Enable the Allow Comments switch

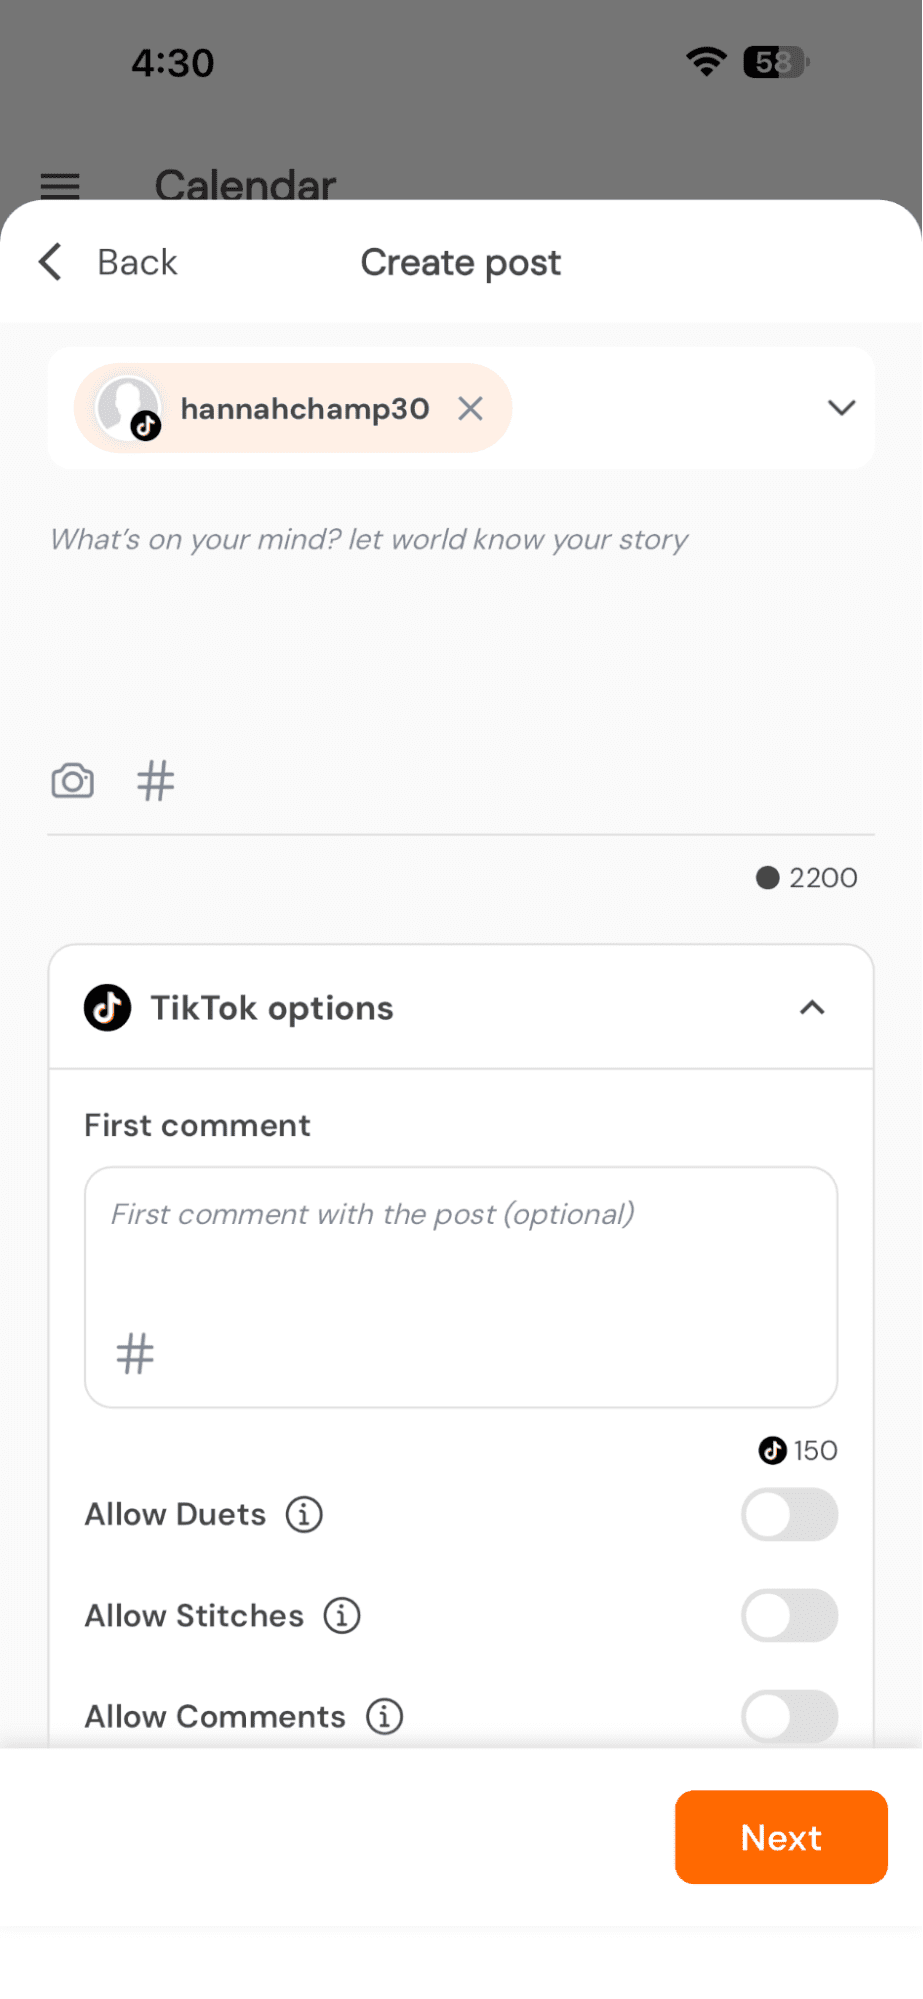click(789, 1716)
